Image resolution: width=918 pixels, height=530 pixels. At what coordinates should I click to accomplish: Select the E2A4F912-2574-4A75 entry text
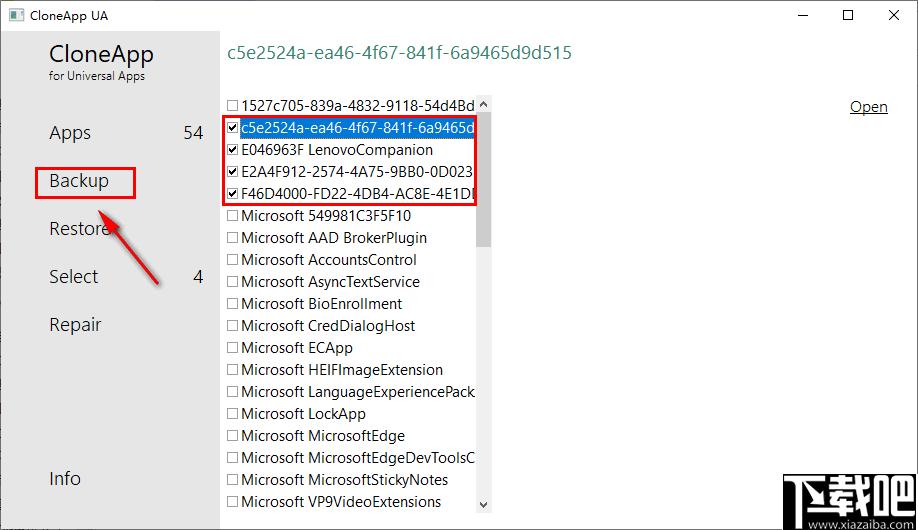[x=357, y=172]
